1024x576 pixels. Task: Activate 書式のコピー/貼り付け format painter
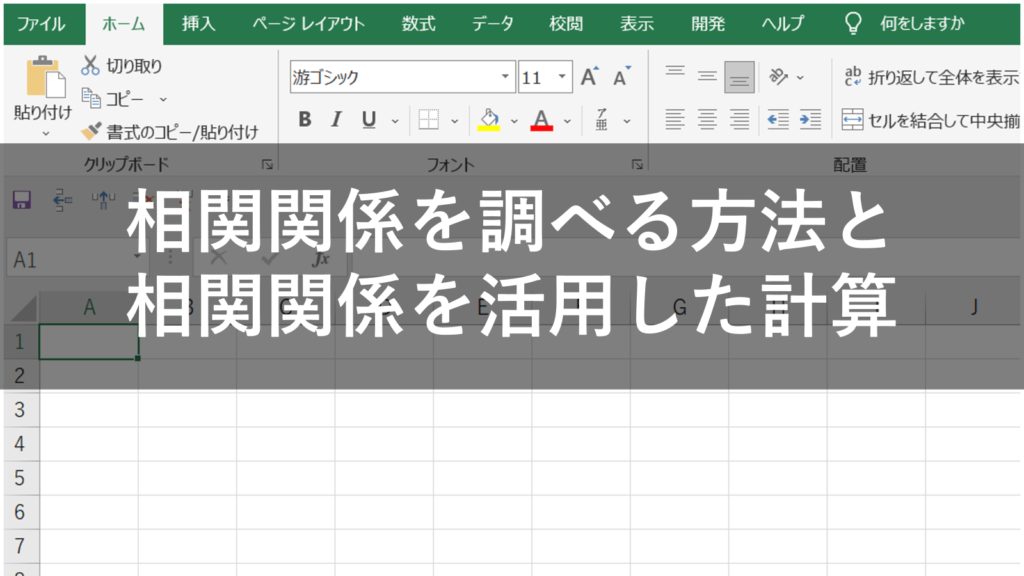point(170,132)
